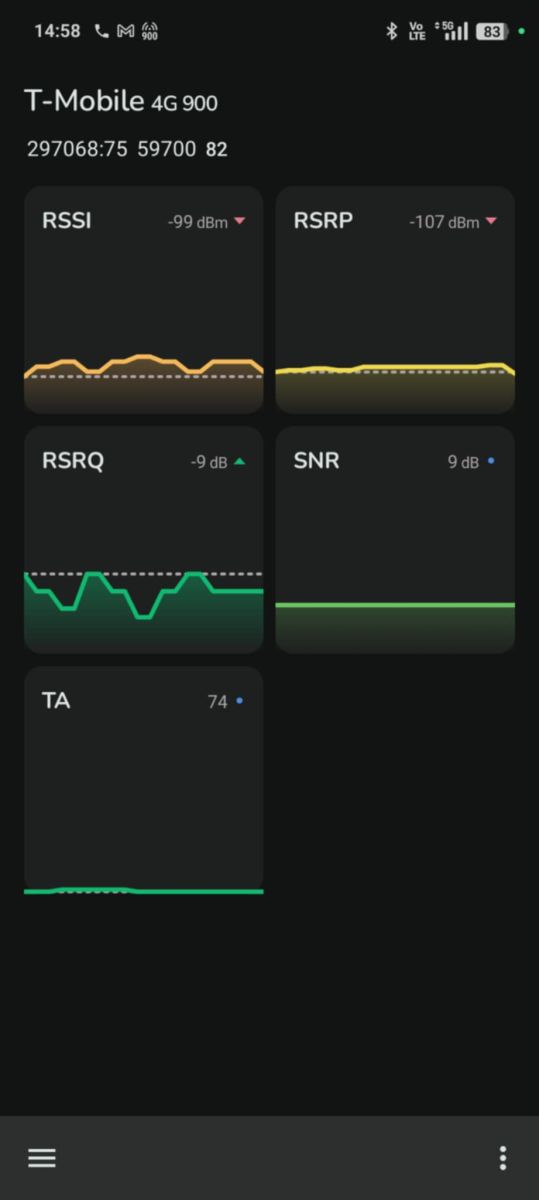Screen dimensions: 539x1200
Task: Tap the red down-arrow next to RSSI
Action: click(x=238, y=221)
